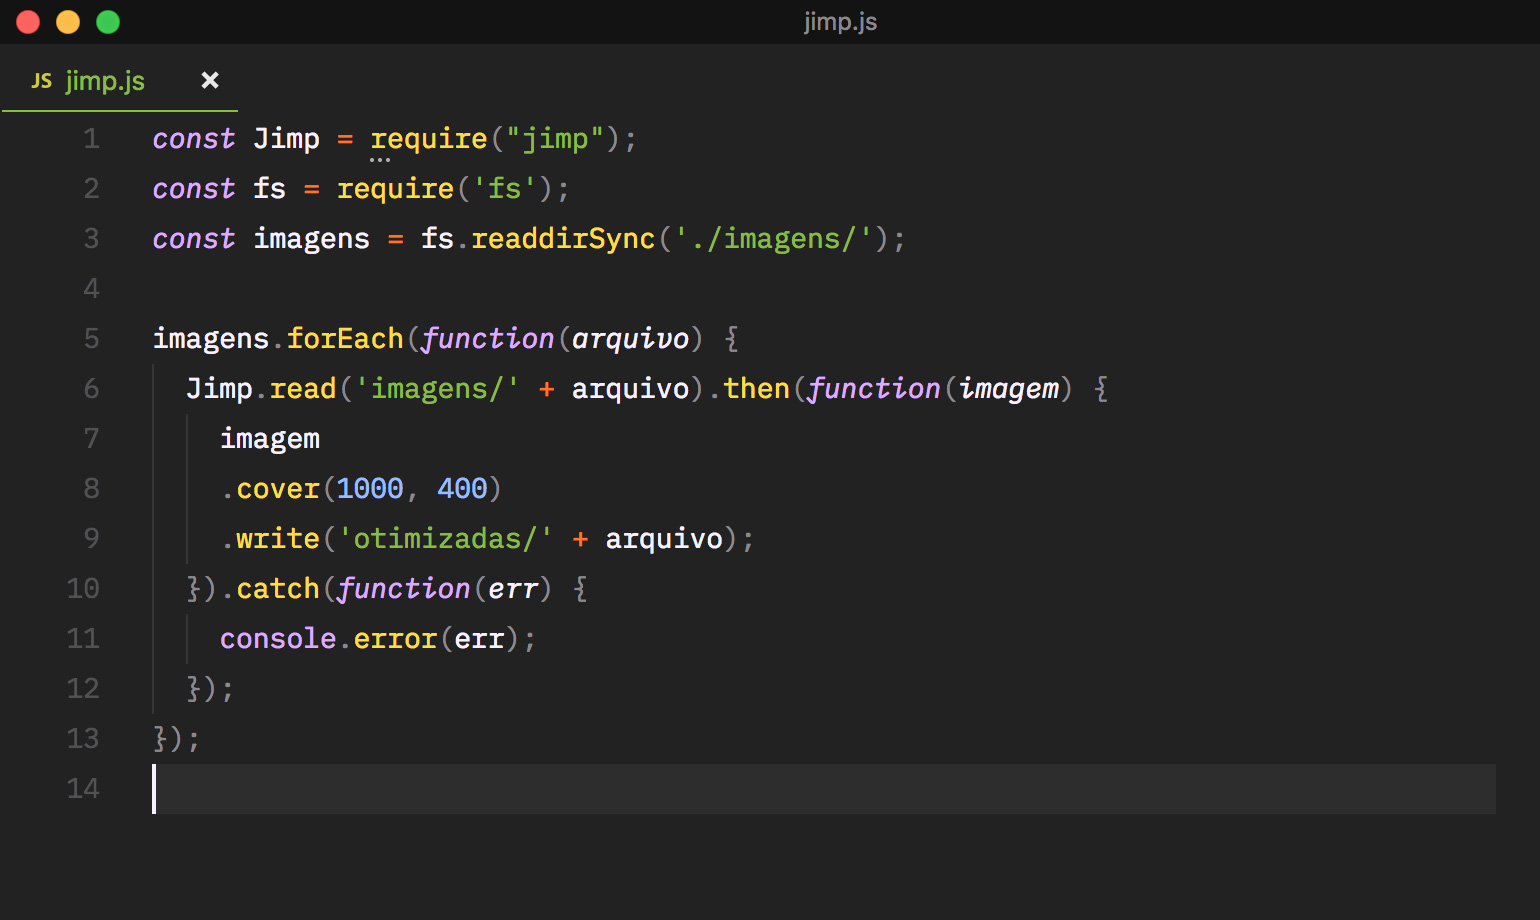Click line number 5 in gutter

tap(91, 339)
